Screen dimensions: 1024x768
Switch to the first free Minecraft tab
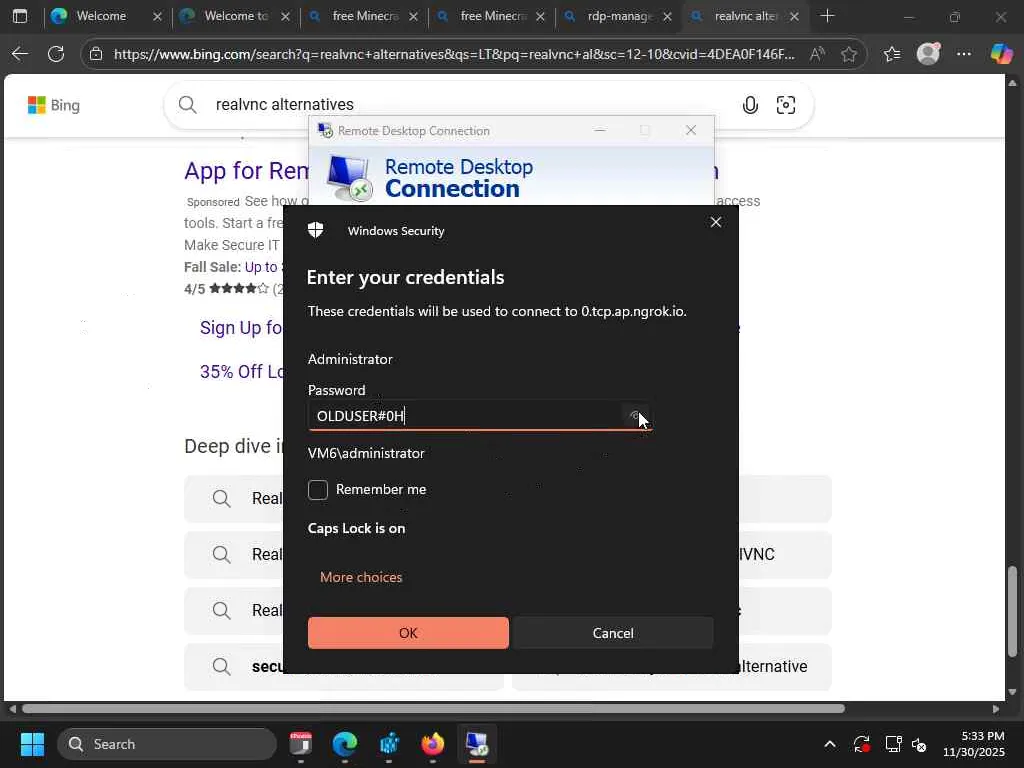pos(362,16)
